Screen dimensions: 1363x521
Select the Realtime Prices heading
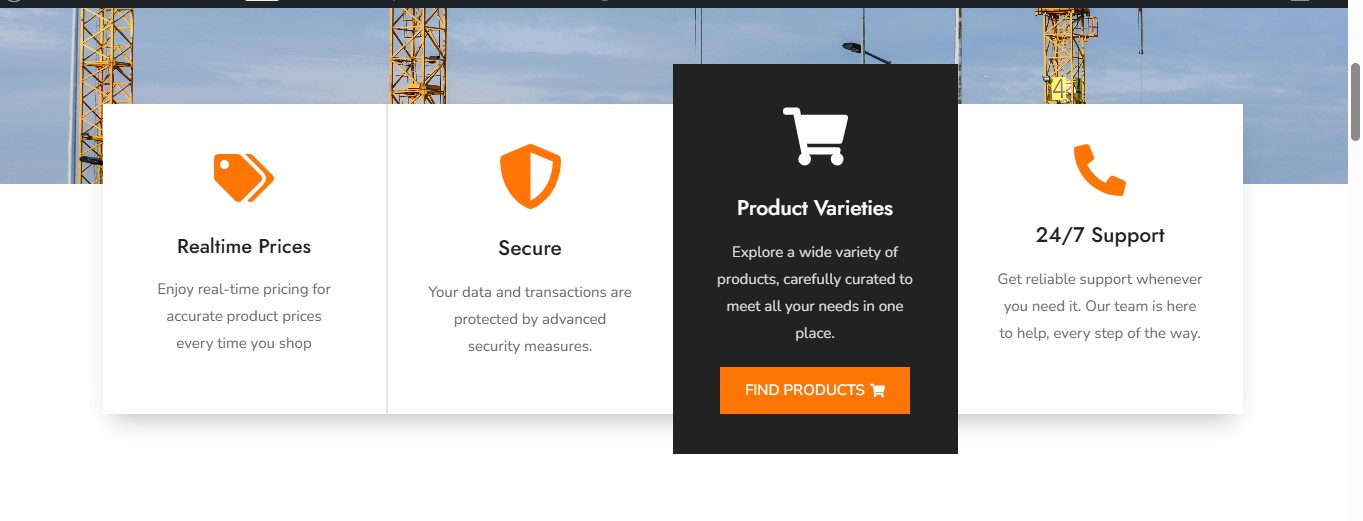click(x=244, y=247)
